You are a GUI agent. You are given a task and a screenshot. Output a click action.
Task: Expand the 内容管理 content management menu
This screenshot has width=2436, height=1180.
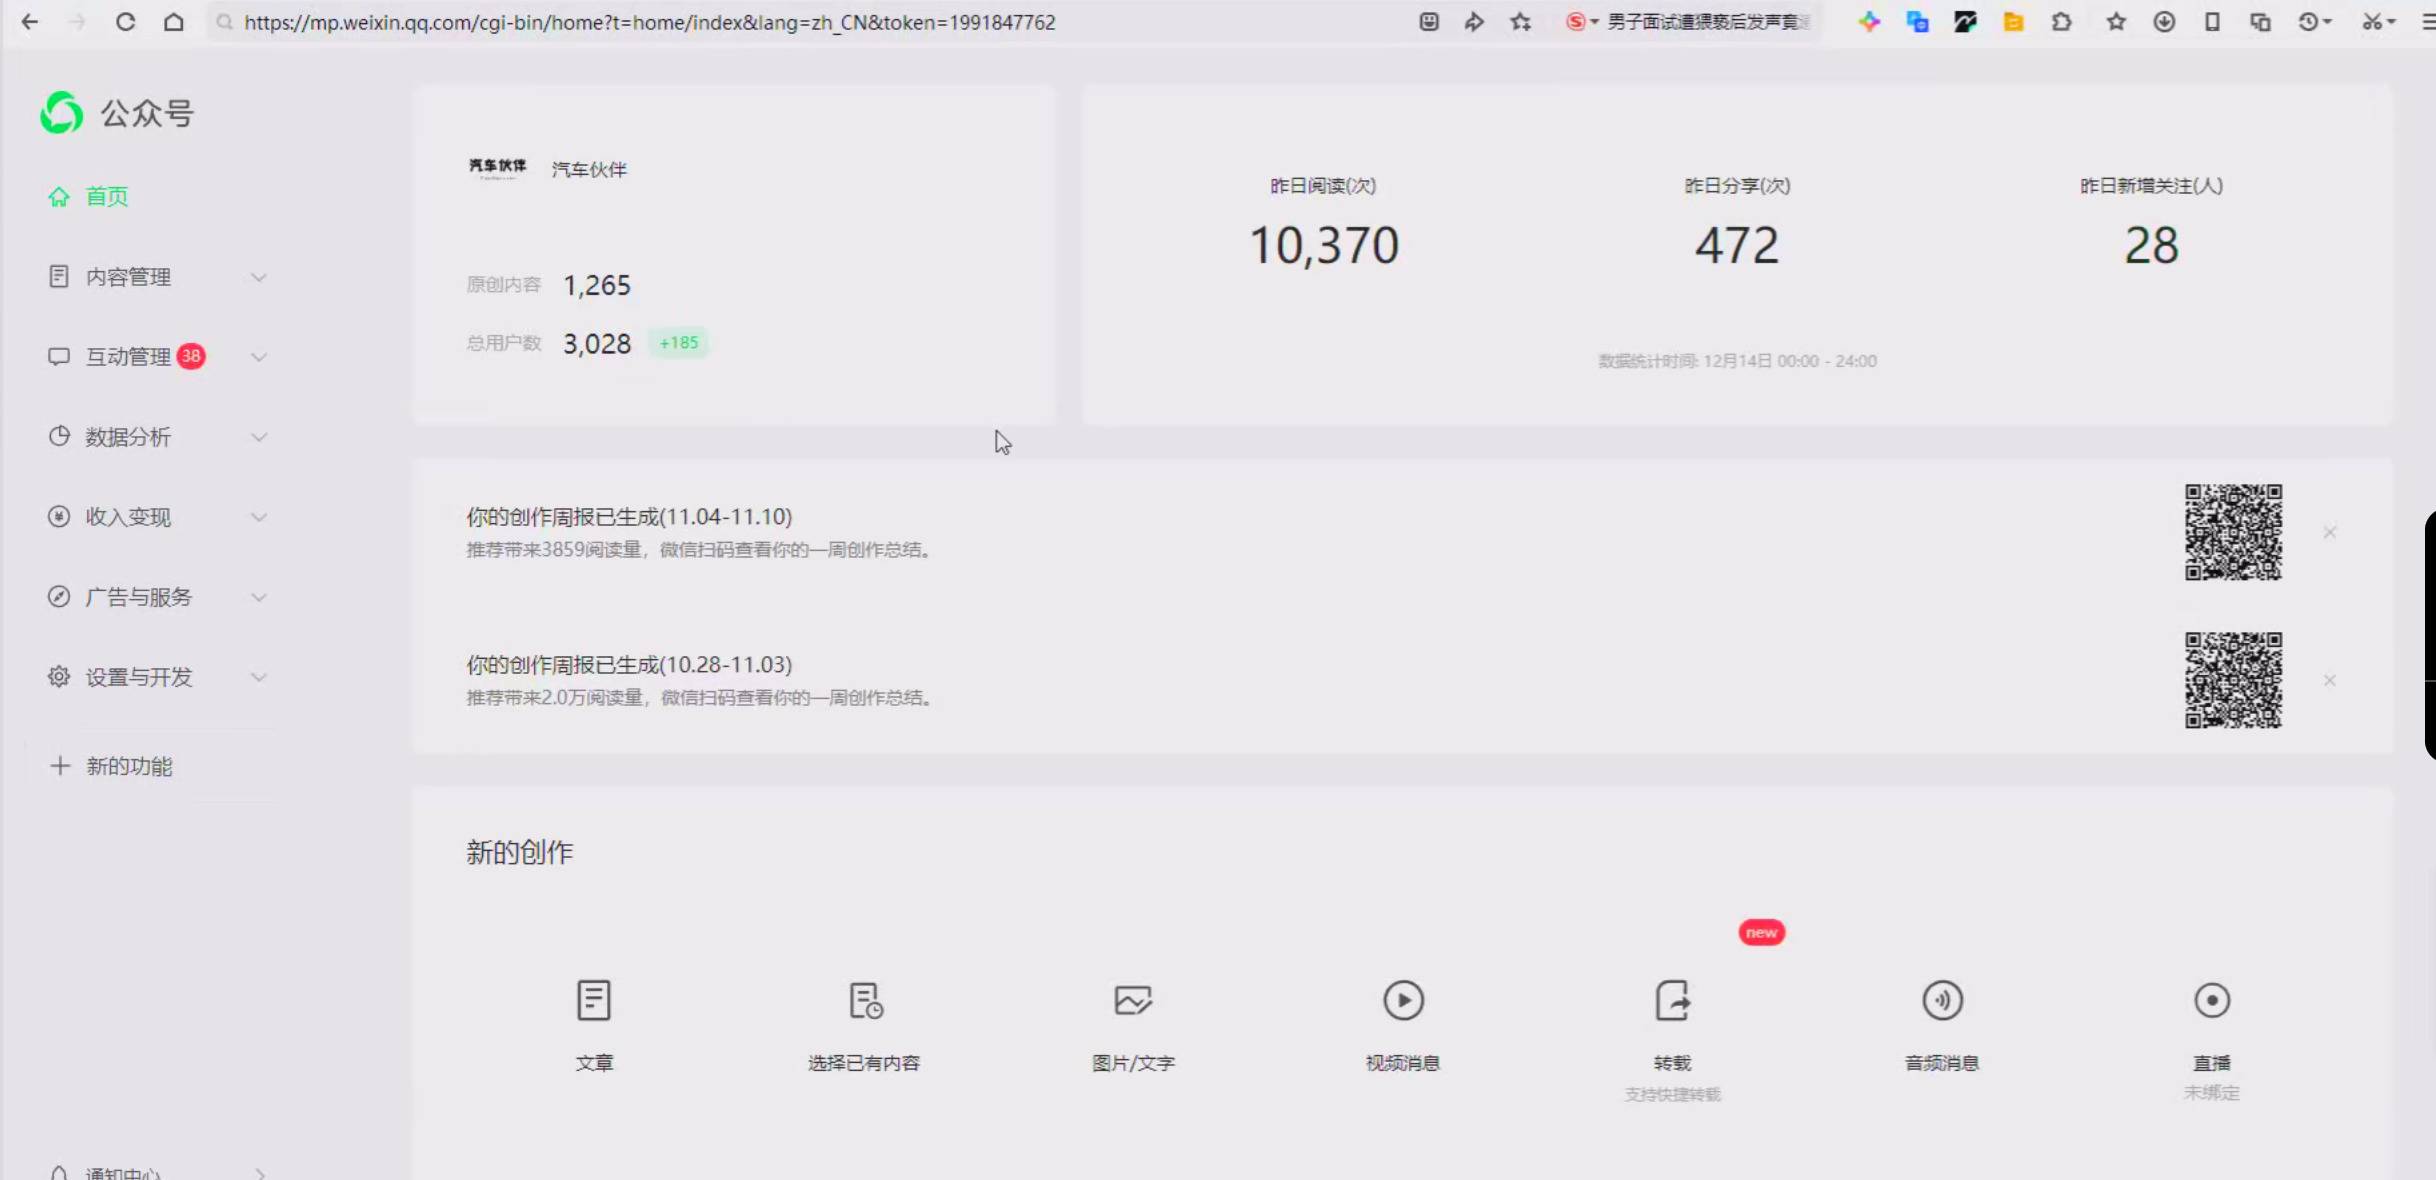(155, 276)
